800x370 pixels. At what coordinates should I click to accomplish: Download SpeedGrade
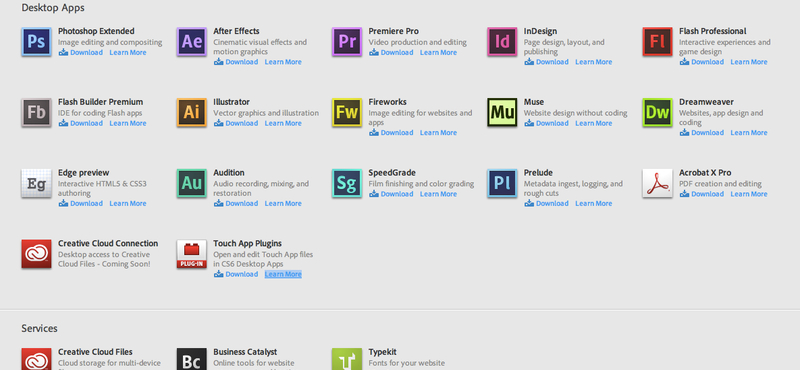click(391, 194)
